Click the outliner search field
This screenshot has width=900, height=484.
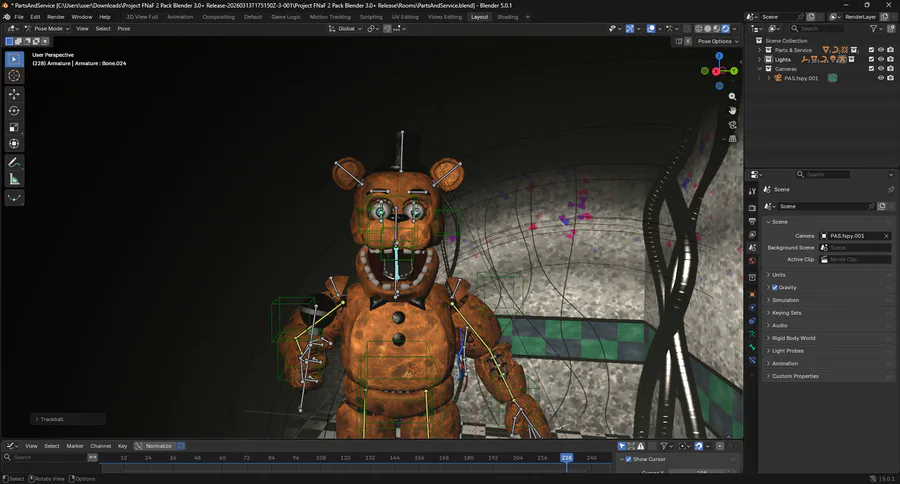tap(816, 28)
